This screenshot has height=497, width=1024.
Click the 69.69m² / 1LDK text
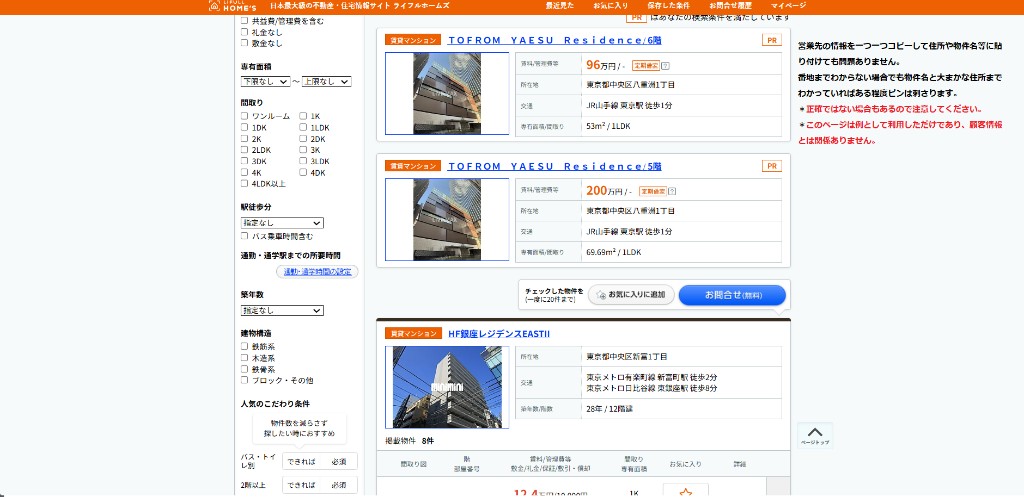click(x=612, y=251)
